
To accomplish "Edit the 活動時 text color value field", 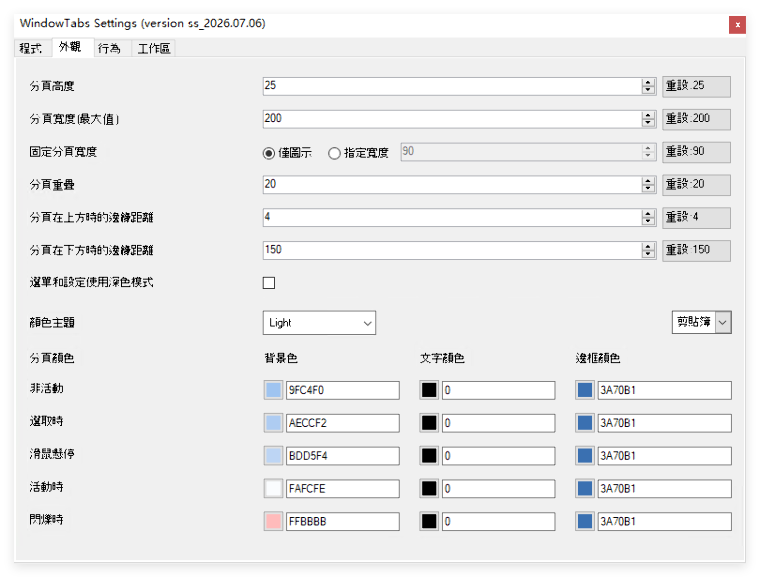I will (x=498, y=489).
